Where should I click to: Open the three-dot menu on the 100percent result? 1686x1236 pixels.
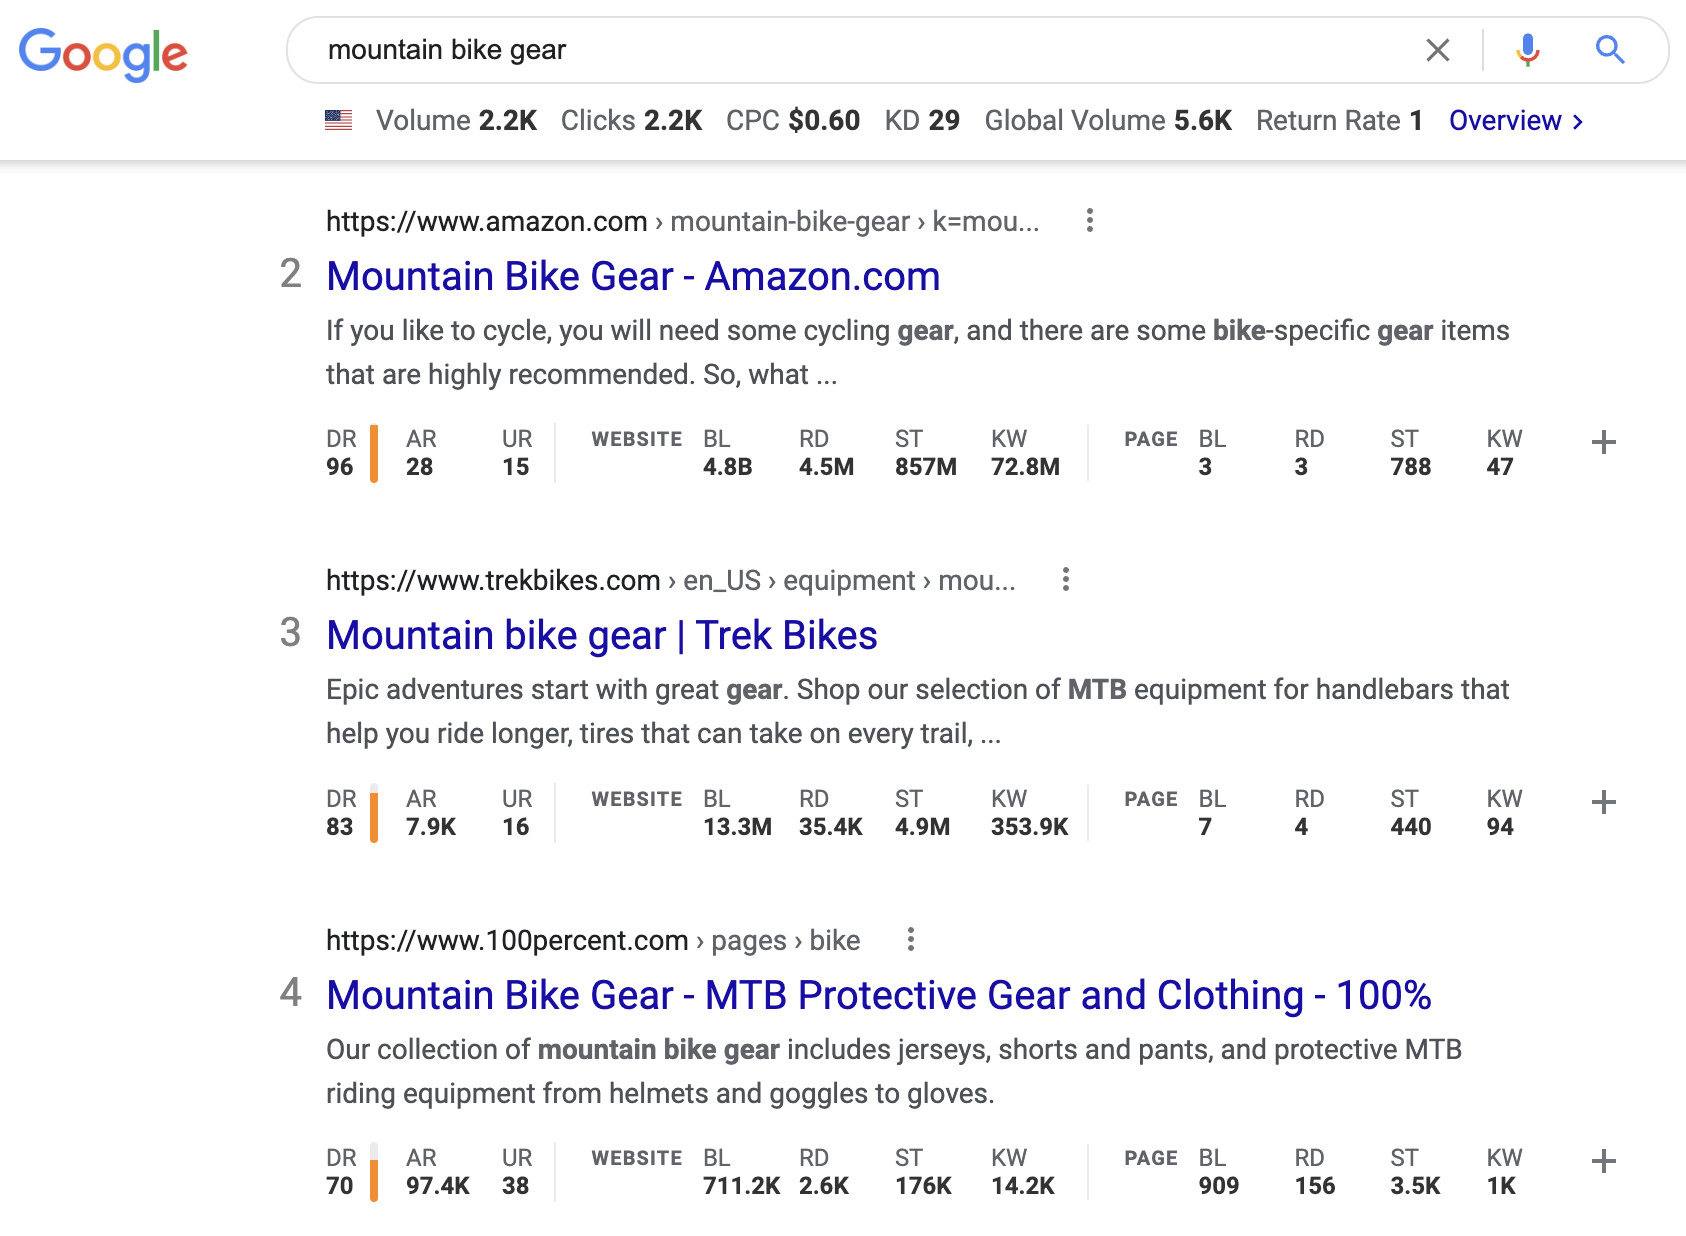pyautogui.click(x=911, y=940)
